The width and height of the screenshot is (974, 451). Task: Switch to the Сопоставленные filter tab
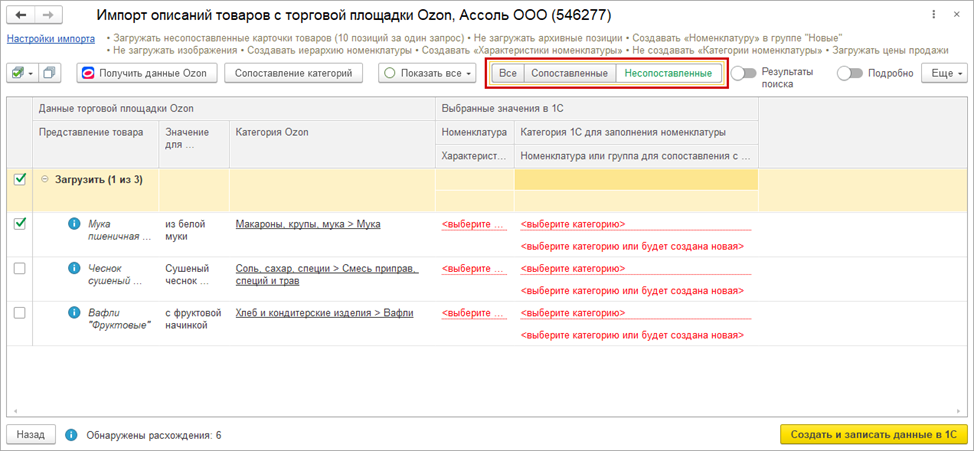point(569,73)
